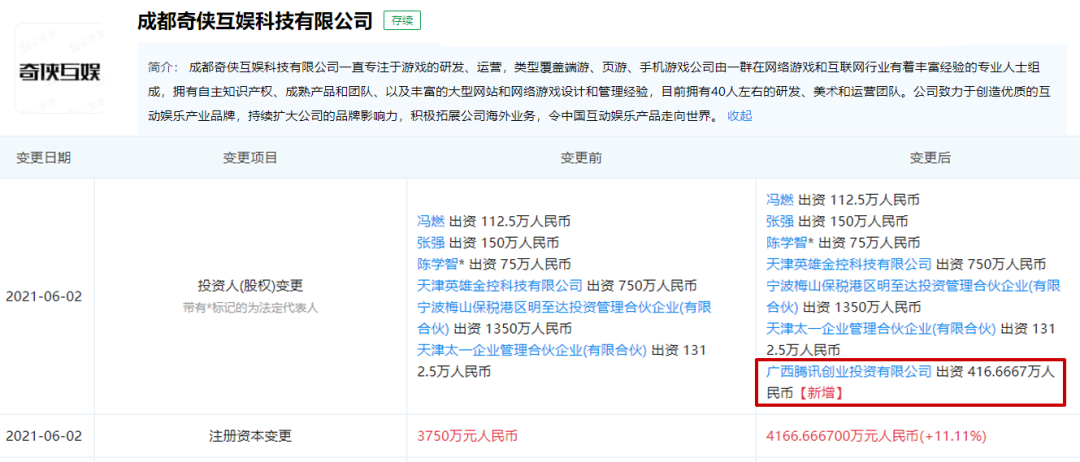Open 宁波梅山保税港区明至达 link in 变更前 column

pos(563,317)
